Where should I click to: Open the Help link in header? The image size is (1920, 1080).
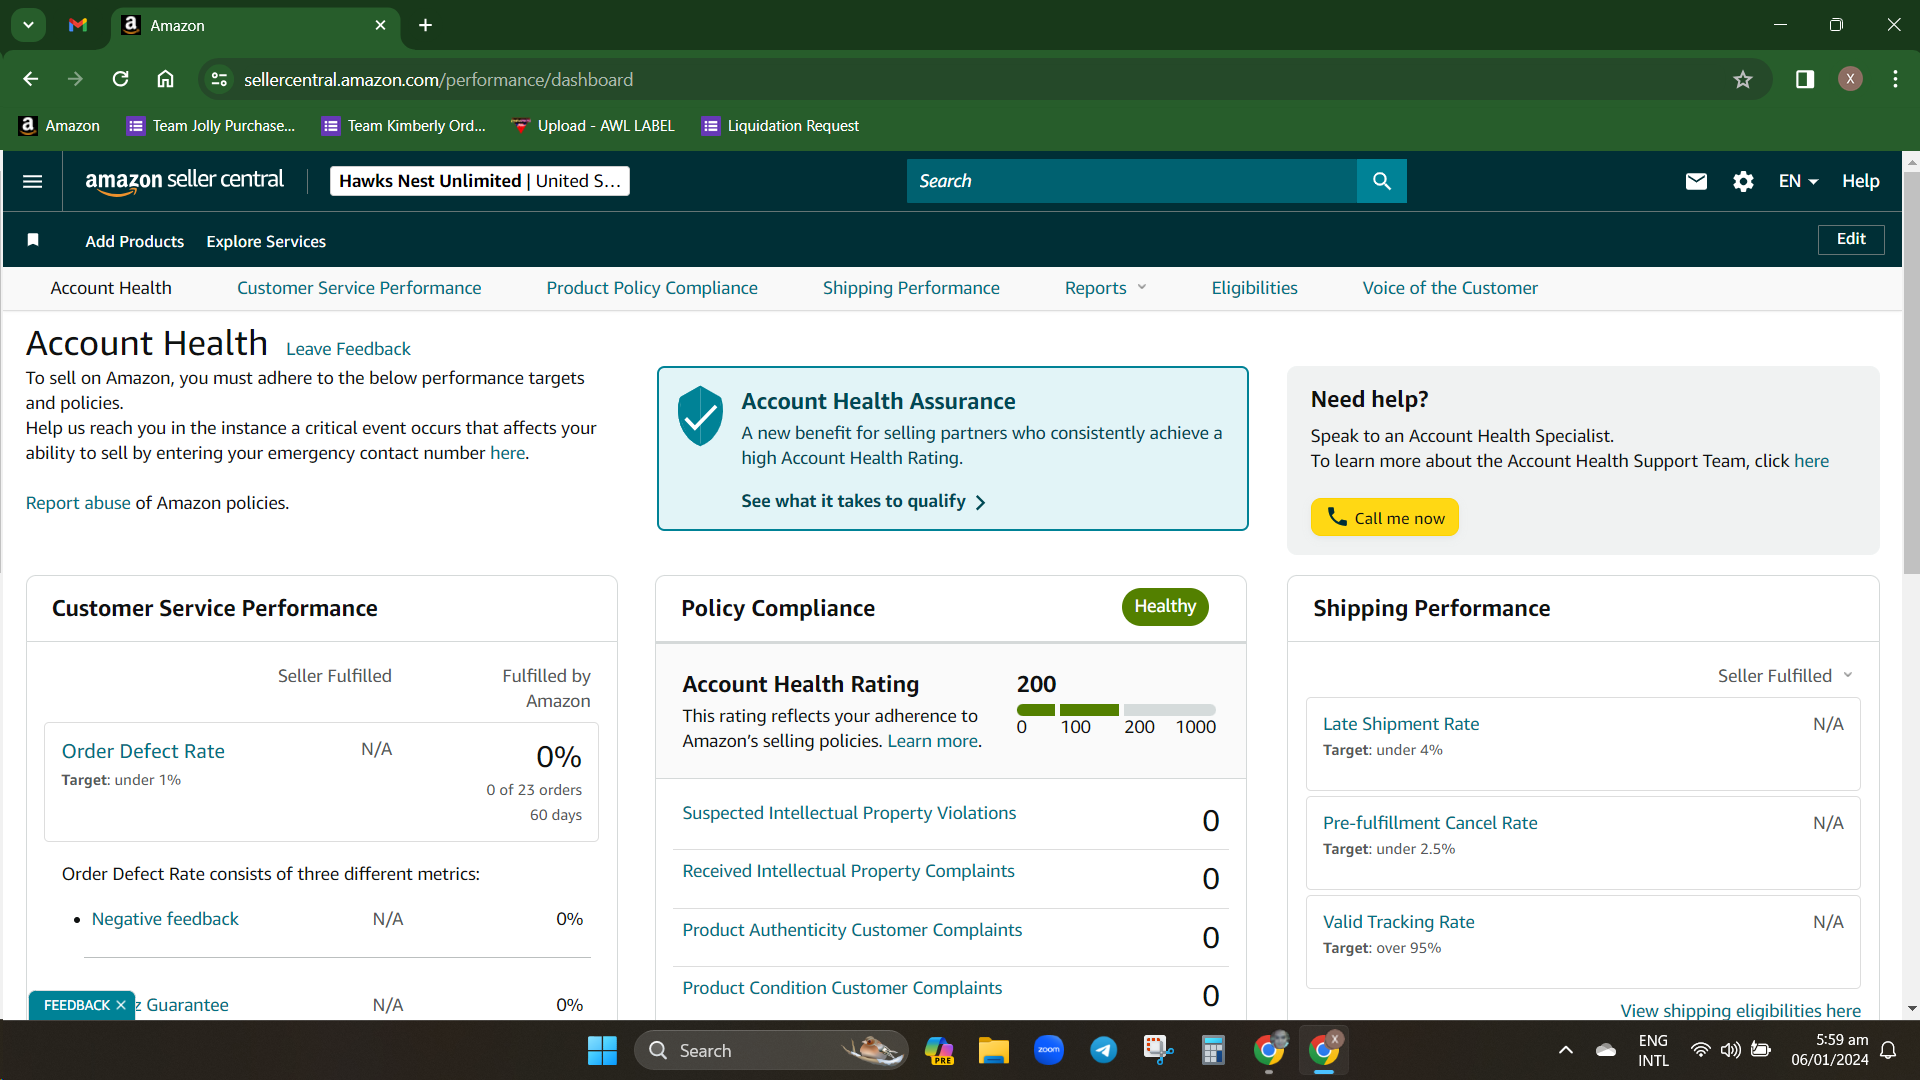click(1861, 181)
